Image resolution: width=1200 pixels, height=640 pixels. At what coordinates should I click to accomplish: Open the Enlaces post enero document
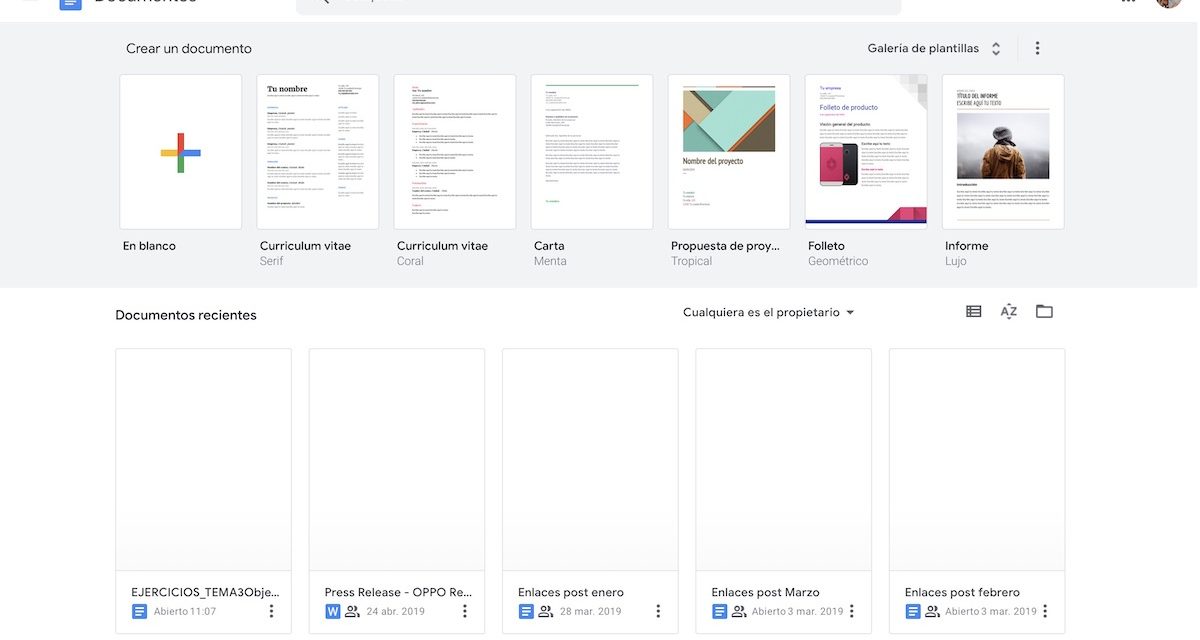[590, 460]
